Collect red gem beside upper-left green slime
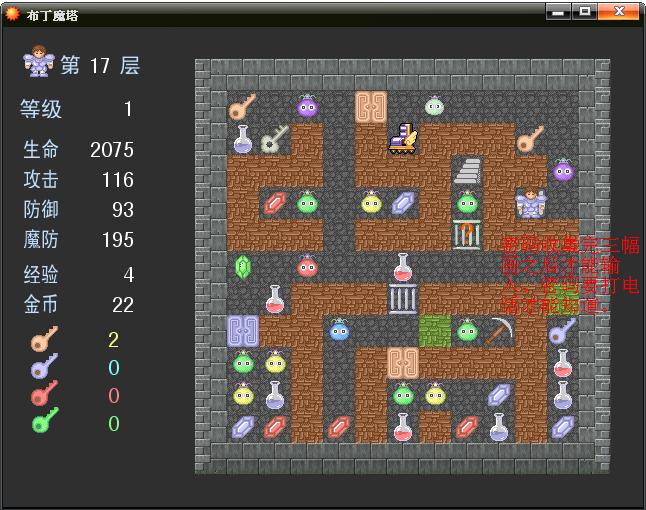 [x=275, y=203]
